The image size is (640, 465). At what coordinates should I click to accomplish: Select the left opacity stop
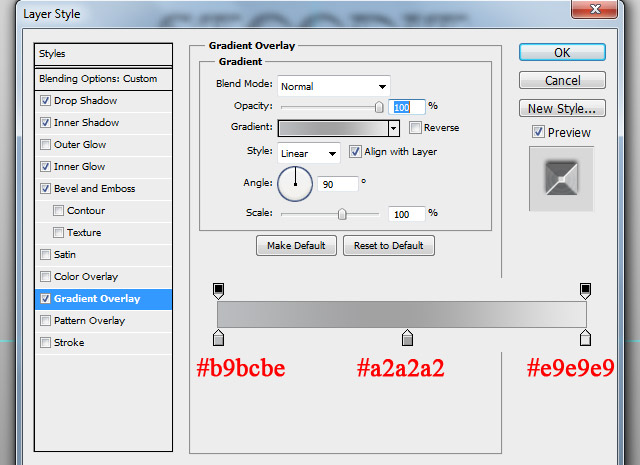click(x=218, y=291)
